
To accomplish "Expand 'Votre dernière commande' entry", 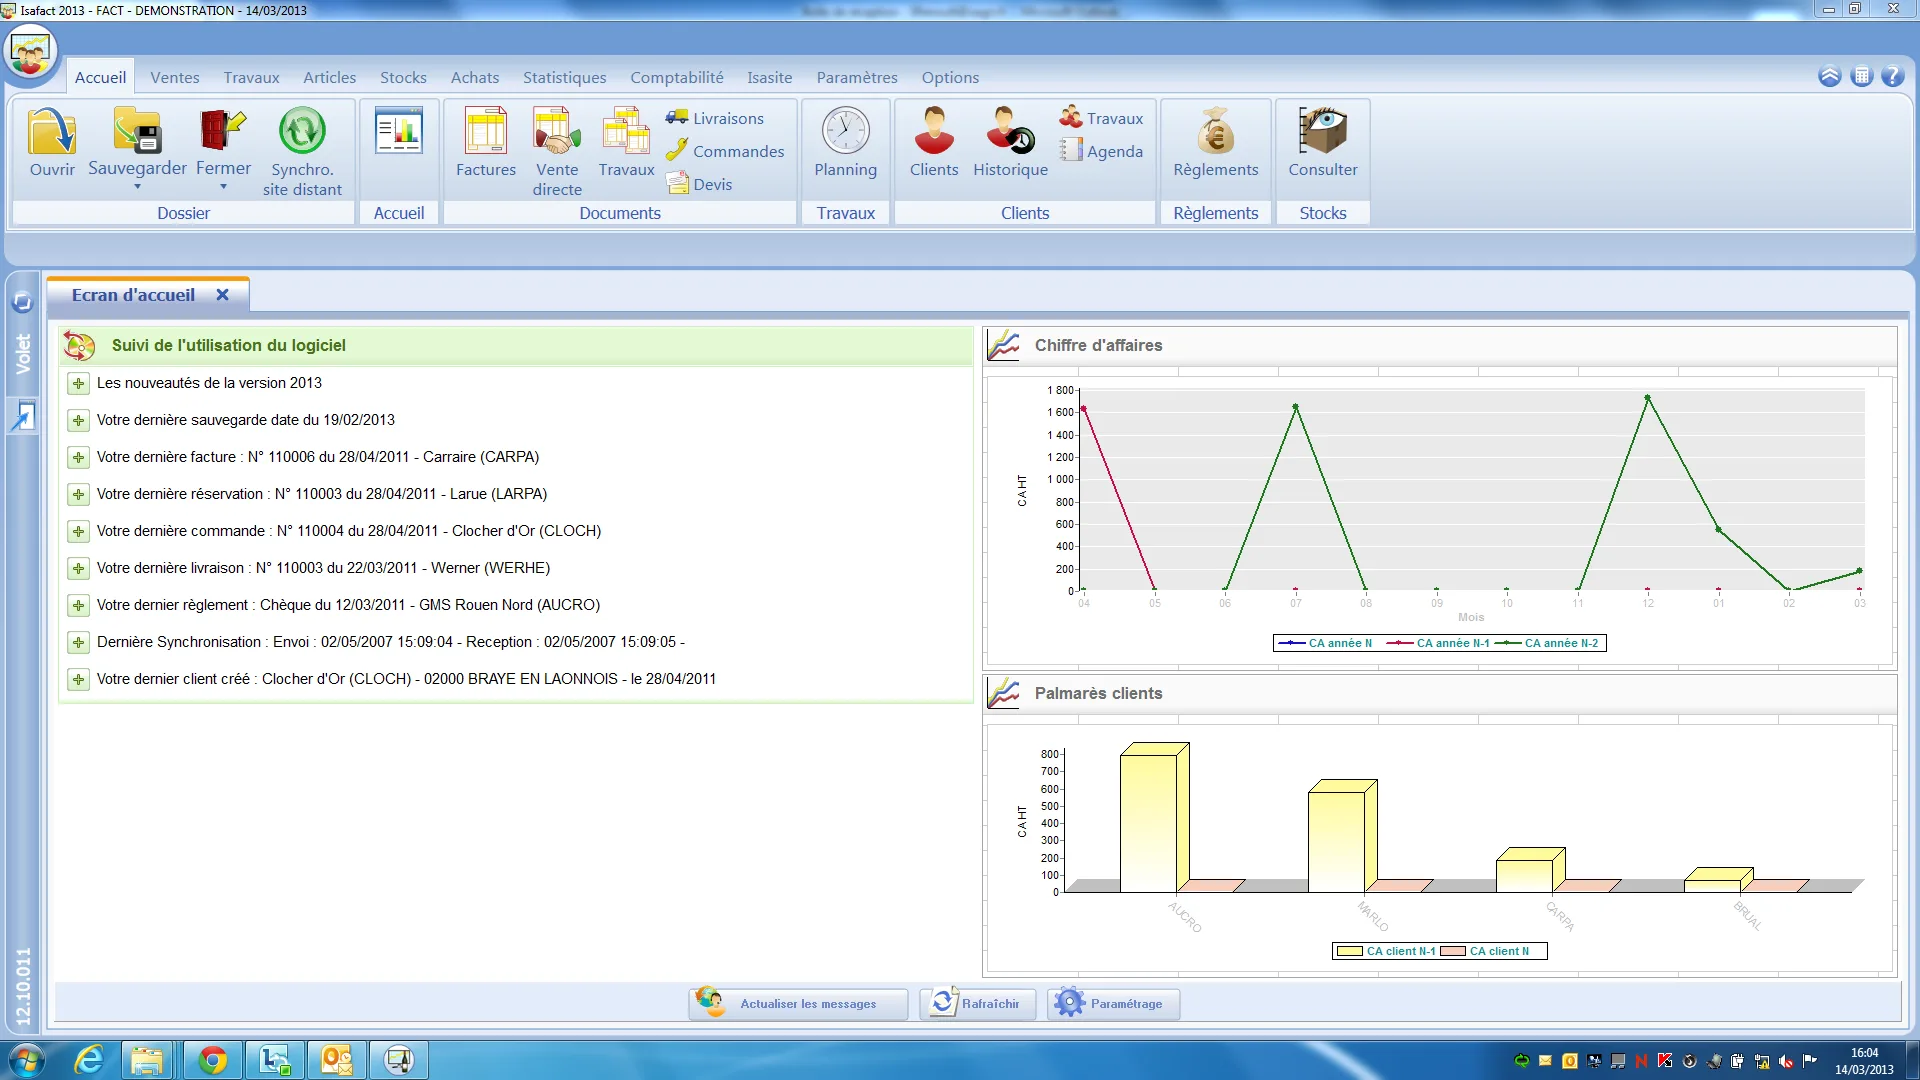I will [x=78, y=531].
